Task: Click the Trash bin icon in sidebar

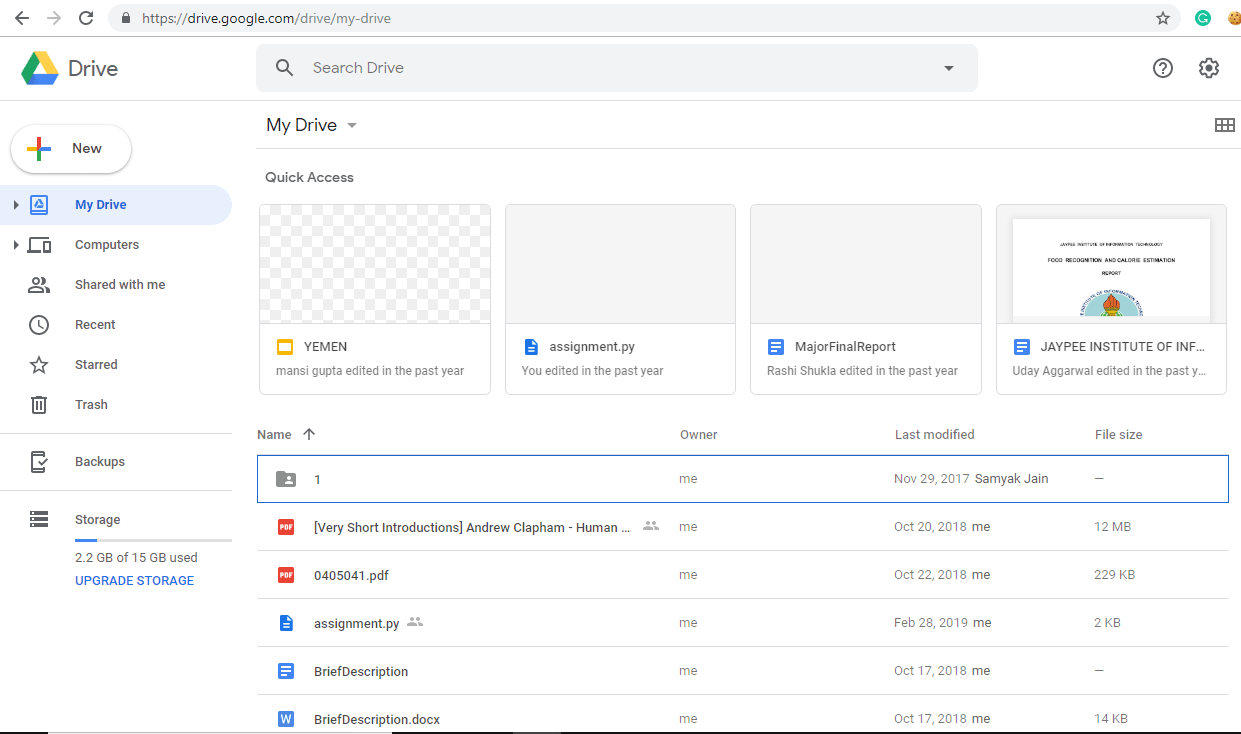Action: pyautogui.click(x=39, y=405)
